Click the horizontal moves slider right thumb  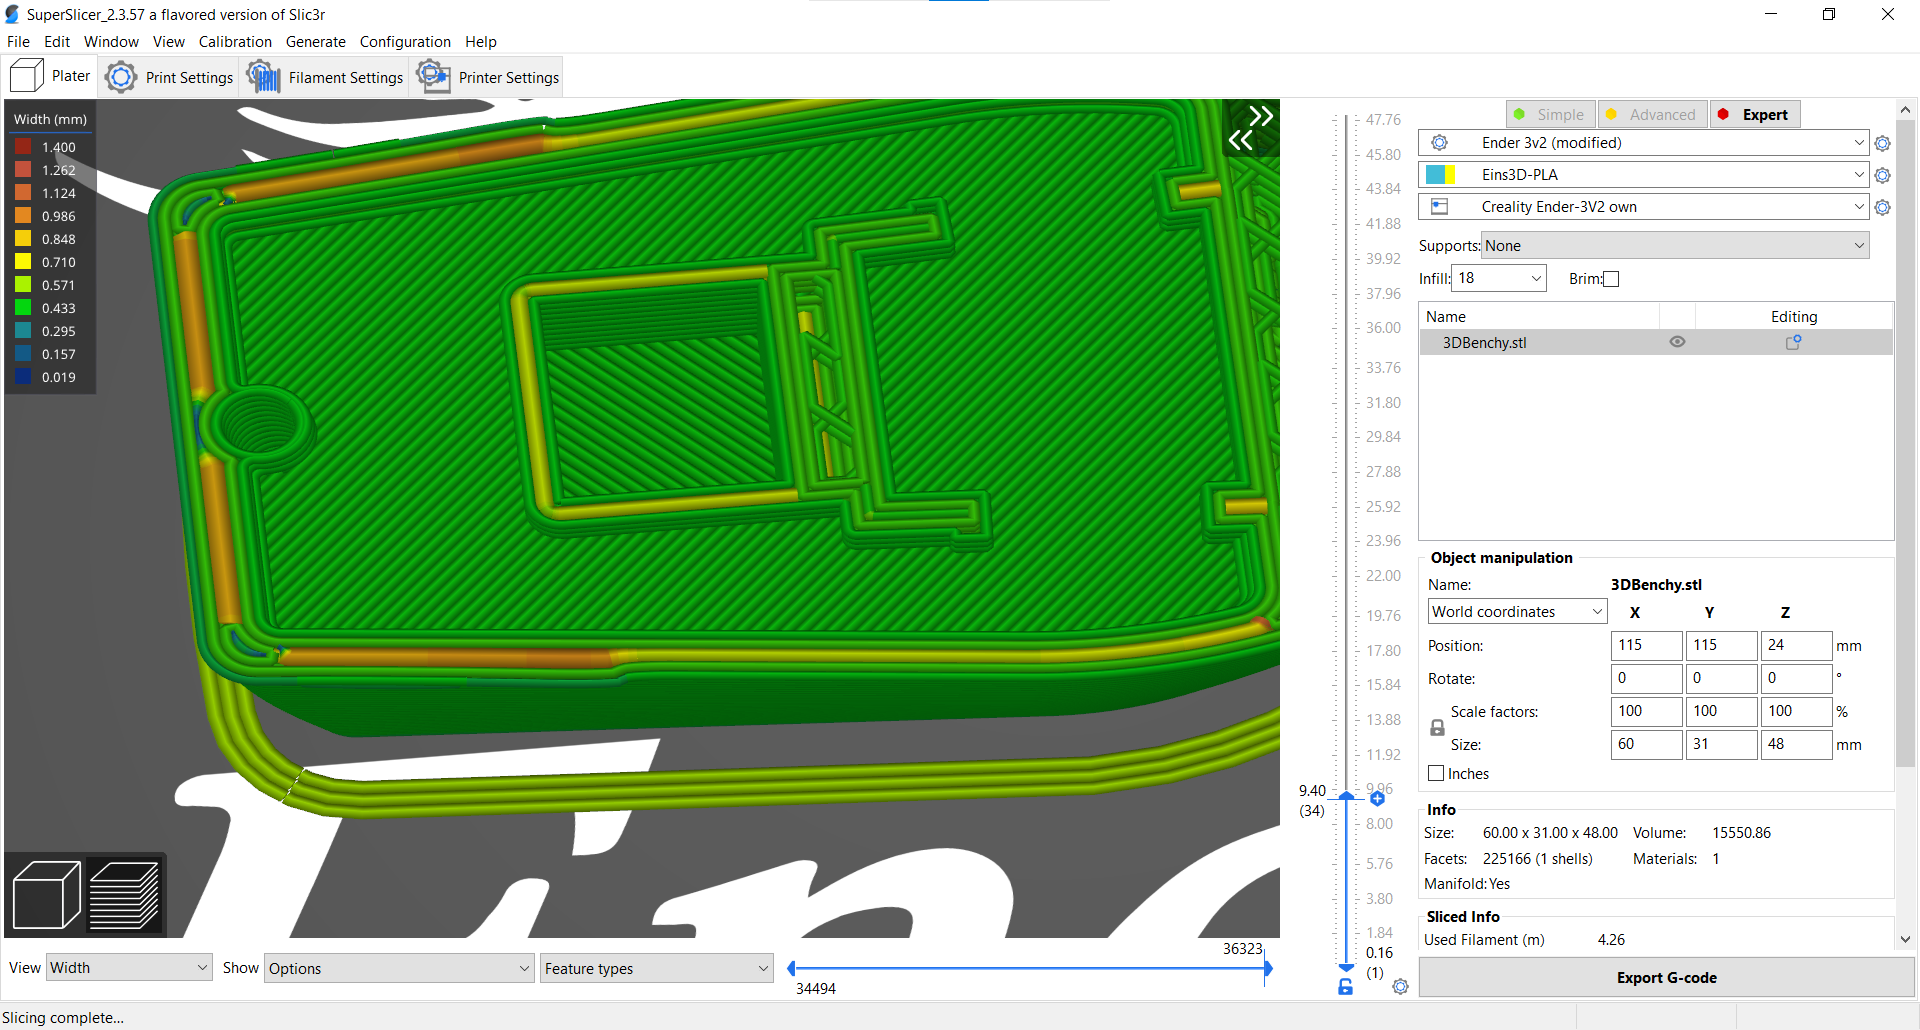1267,968
